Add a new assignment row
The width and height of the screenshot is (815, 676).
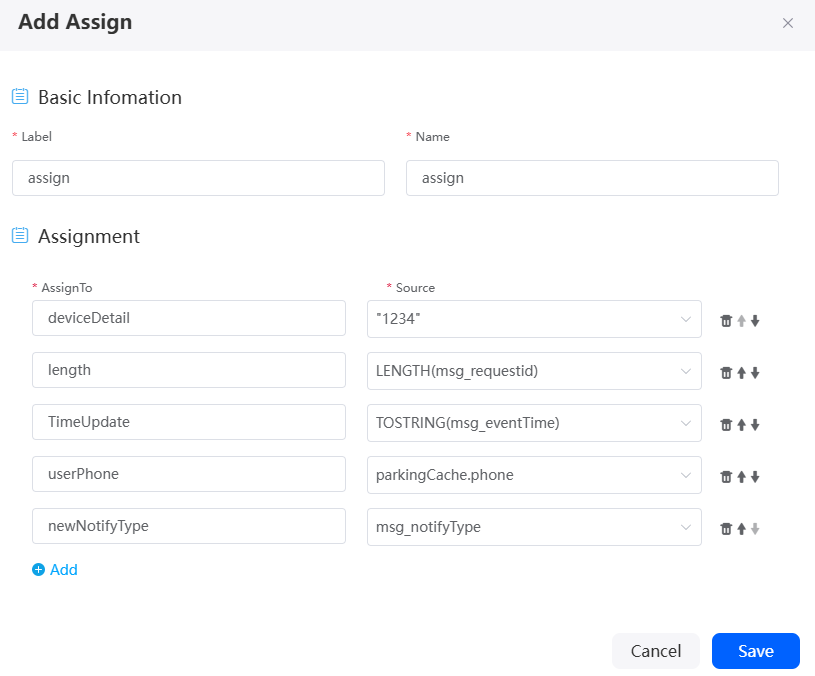pos(55,570)
